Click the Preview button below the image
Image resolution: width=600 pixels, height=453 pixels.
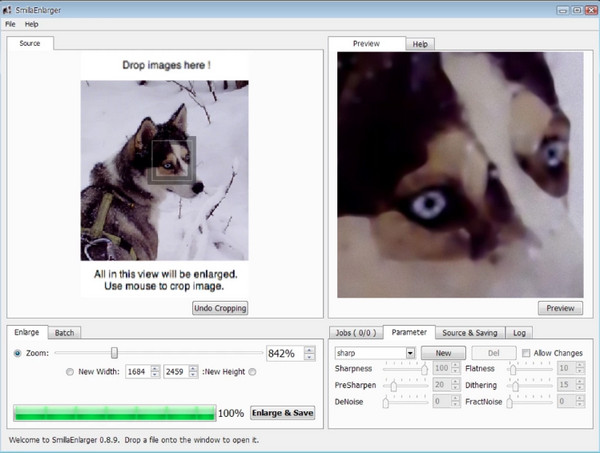tap(560, 308)
